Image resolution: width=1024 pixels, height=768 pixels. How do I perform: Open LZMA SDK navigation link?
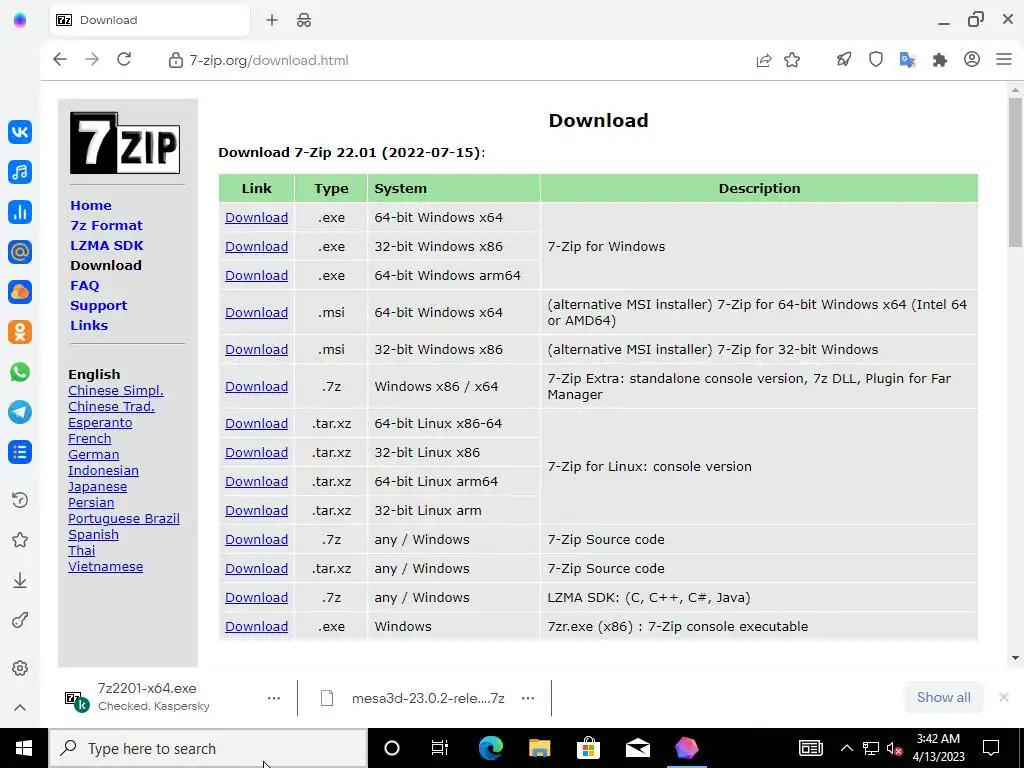point(106,246)
